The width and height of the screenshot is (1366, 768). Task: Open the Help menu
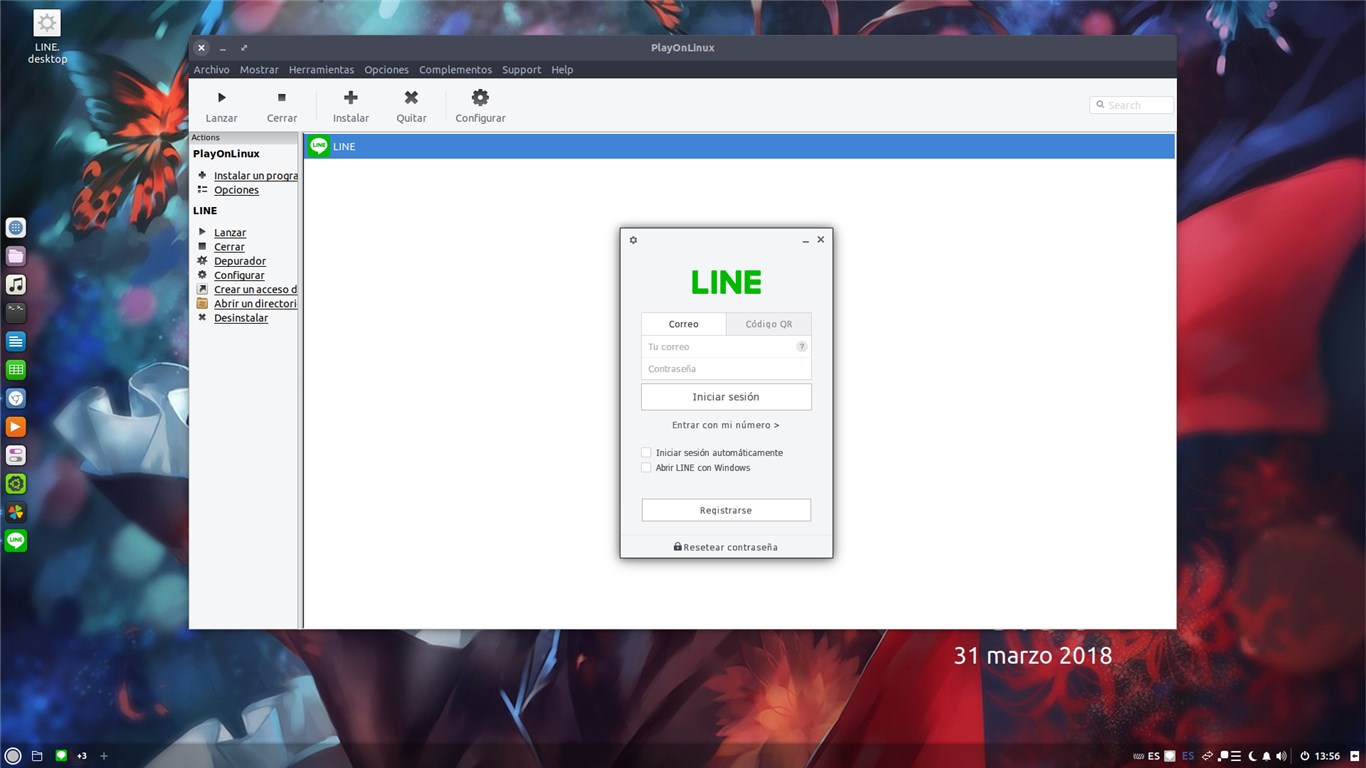pyautogui.click(x=562, y=70)
